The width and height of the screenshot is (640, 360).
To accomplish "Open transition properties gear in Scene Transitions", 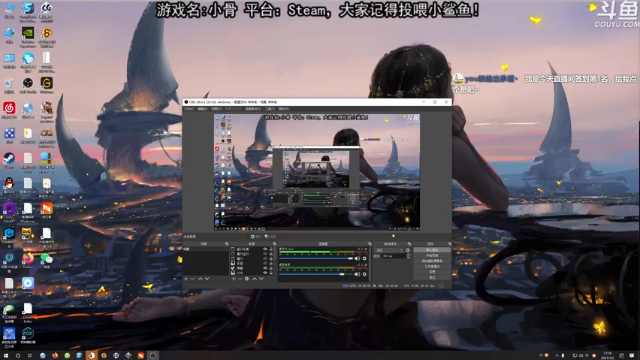I will [x=407, y=250].
